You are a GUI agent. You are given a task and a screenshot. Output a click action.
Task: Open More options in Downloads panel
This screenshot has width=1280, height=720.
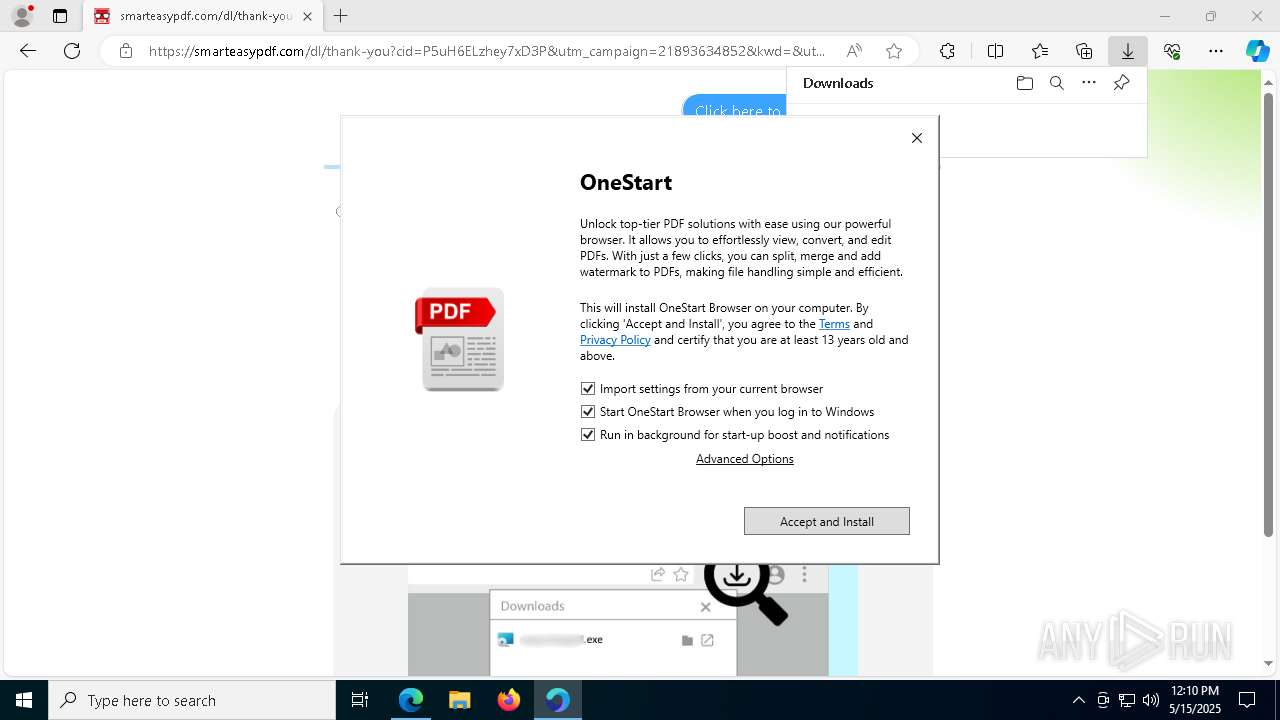point(1089,83)
